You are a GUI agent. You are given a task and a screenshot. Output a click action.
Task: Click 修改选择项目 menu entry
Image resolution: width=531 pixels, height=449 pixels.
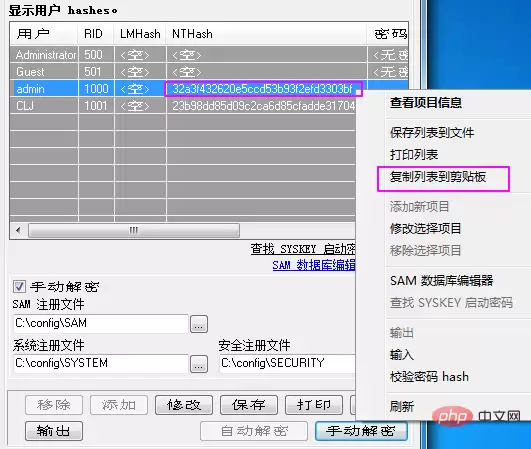425,229
